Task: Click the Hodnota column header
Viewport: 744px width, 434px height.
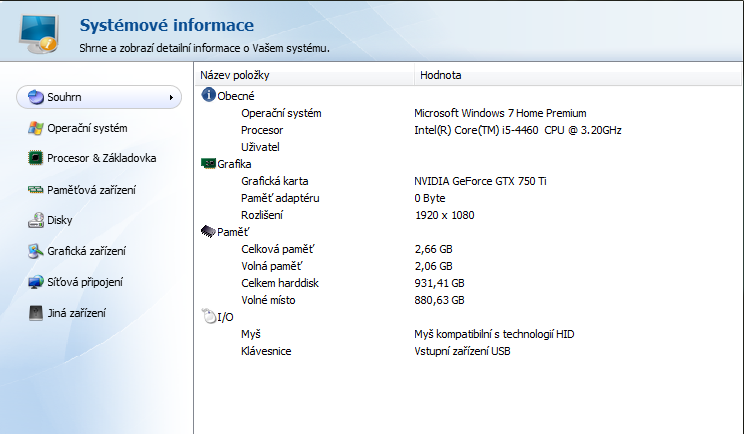Action: pyautogui.click(x=577, y=75)
